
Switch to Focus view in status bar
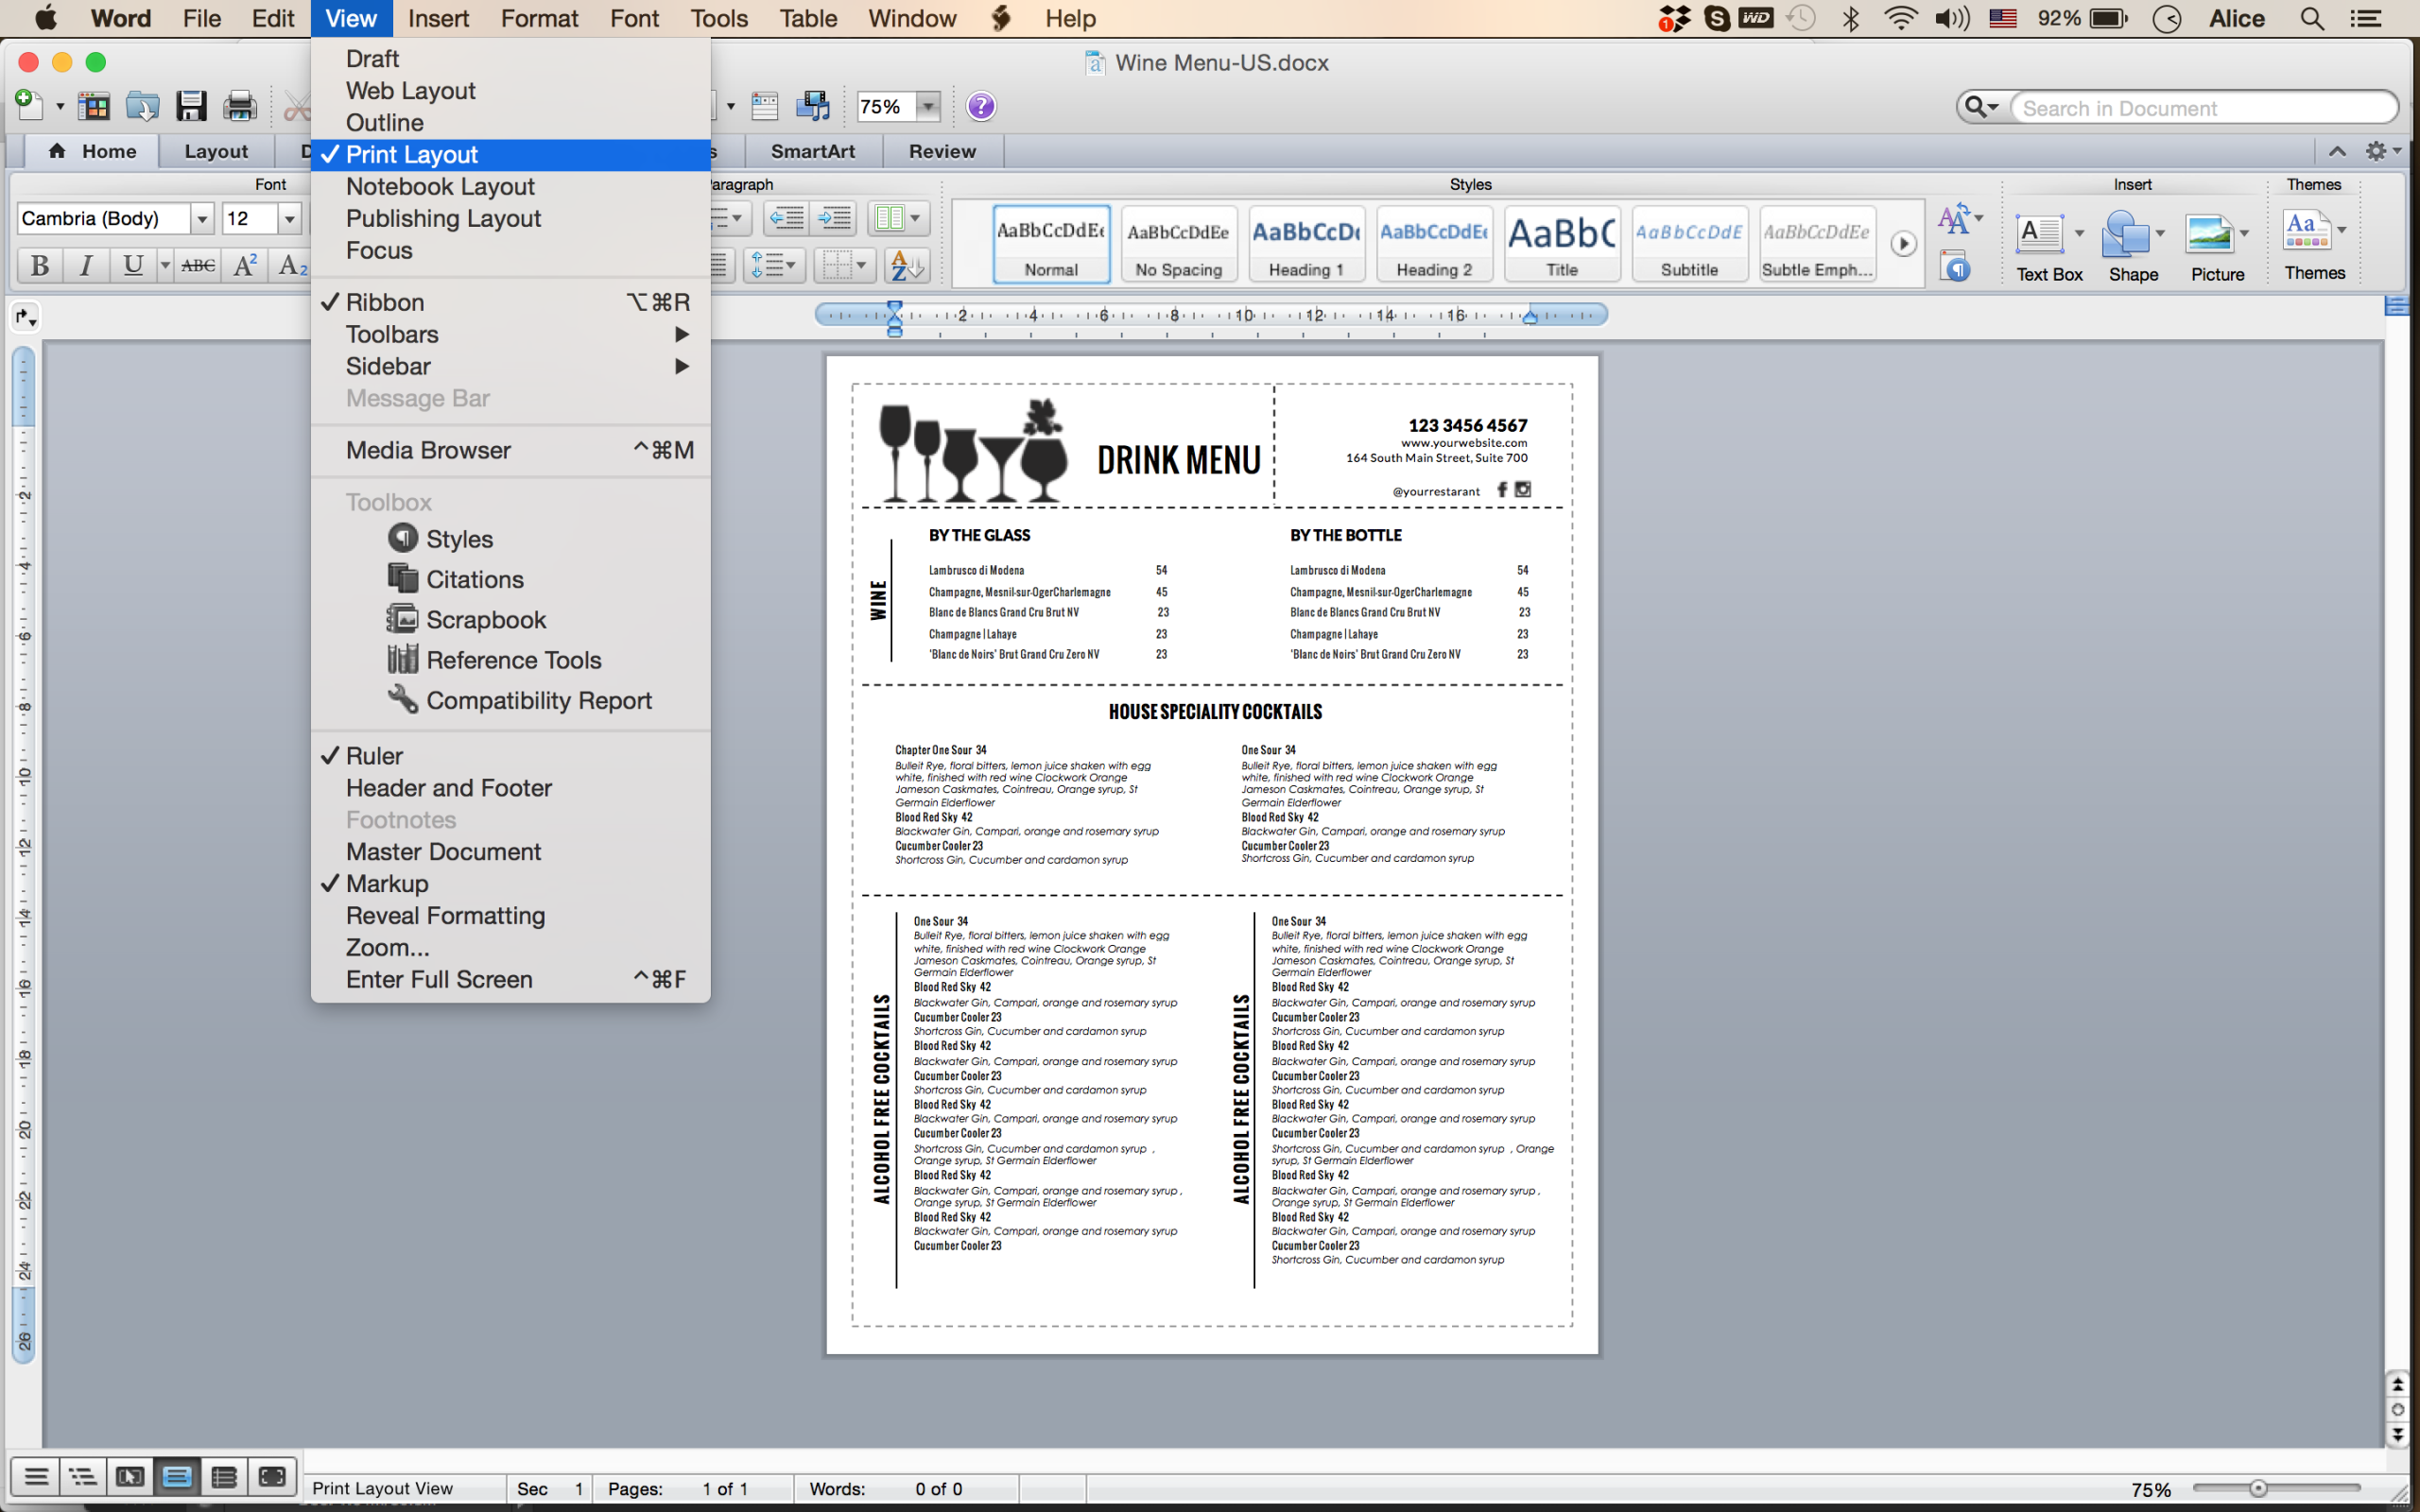(271, 1477)
